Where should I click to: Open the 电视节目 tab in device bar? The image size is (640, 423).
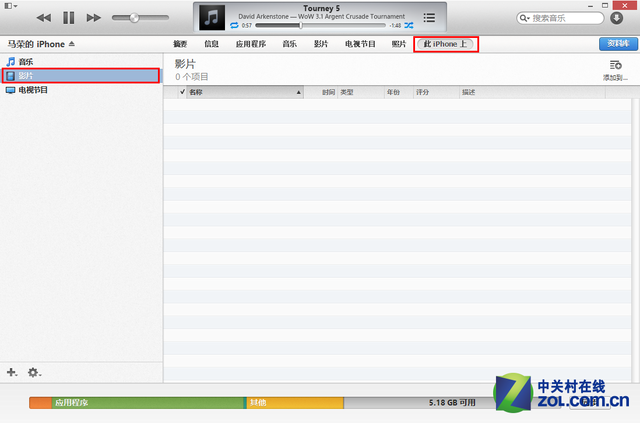coord(360,44)
